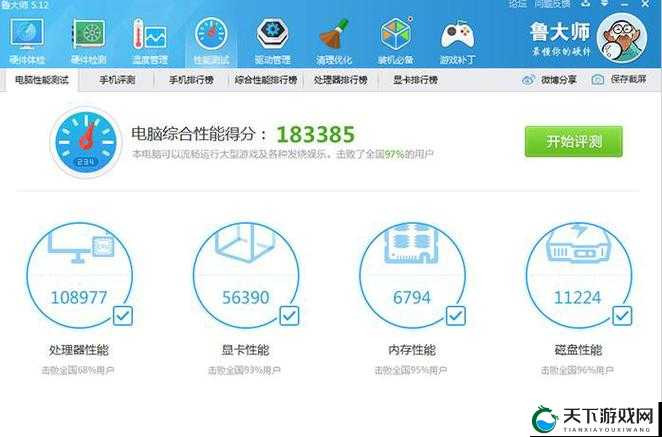Click the 鲁大师 mascot avatar
This screenshot has width=662, height=437.
click(621, 38)
